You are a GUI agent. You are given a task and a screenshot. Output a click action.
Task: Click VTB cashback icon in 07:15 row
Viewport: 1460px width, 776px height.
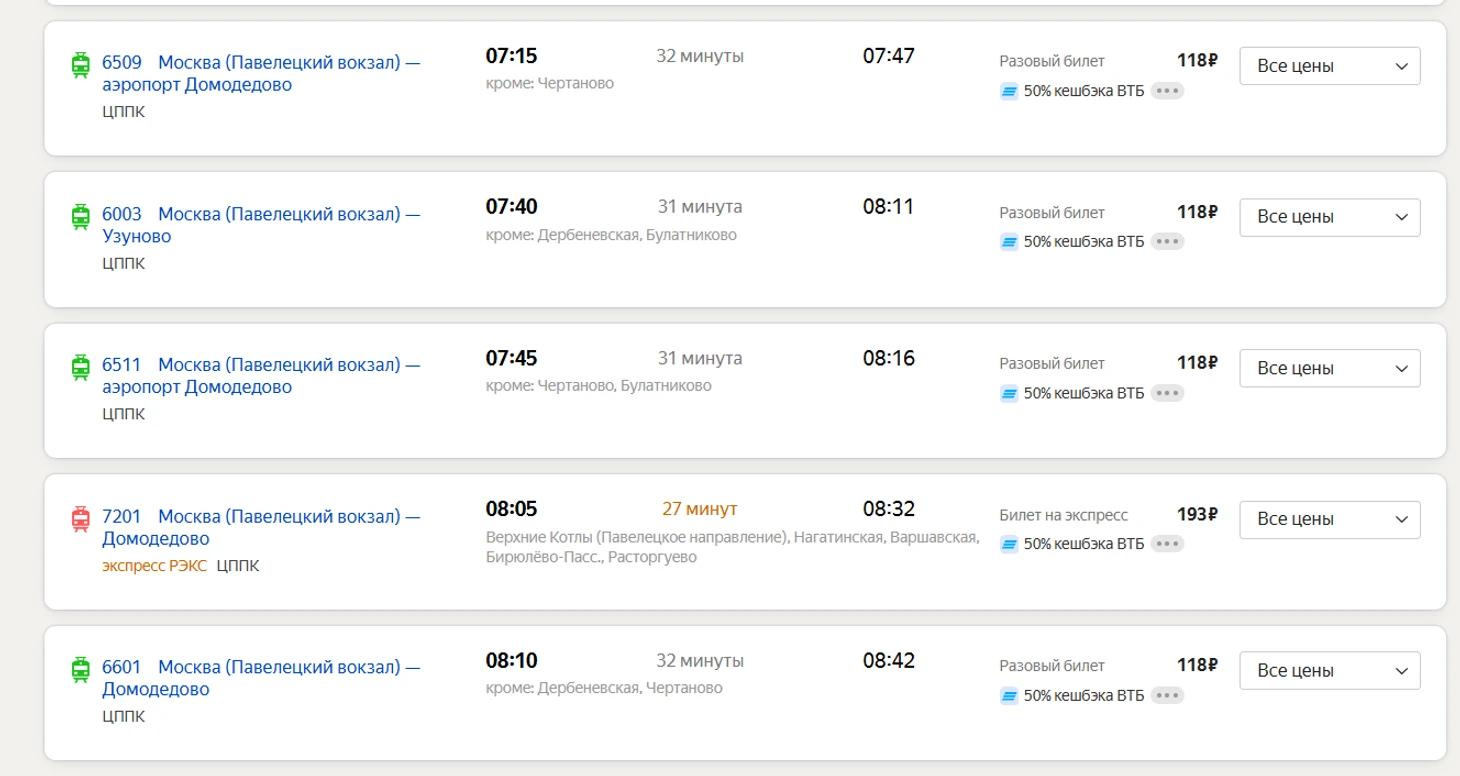coord(1009,91)
